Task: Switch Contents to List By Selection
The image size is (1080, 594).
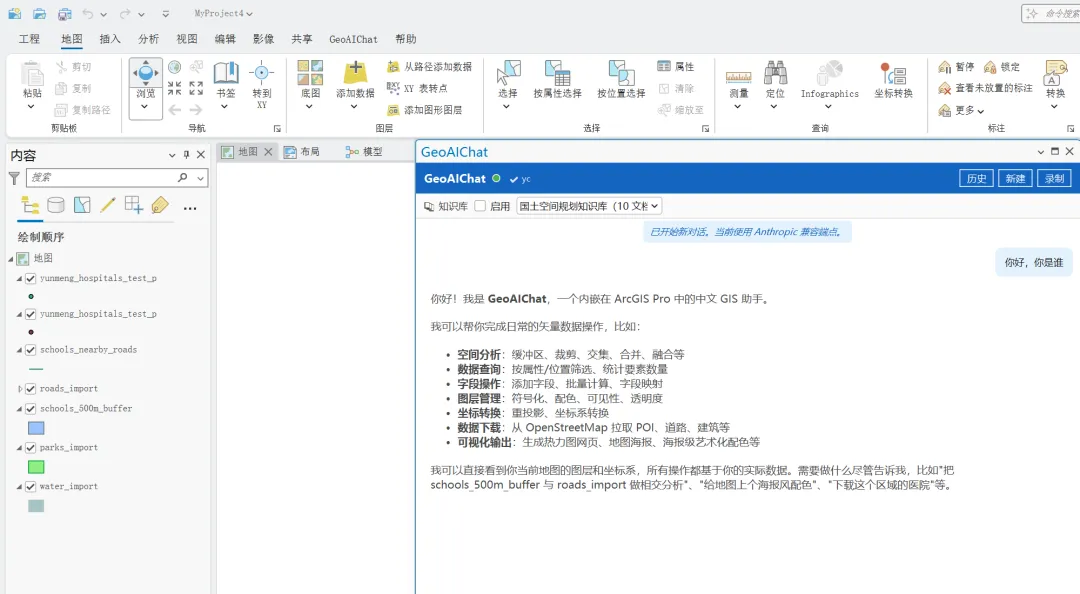Action: click(x=82, y=205)
